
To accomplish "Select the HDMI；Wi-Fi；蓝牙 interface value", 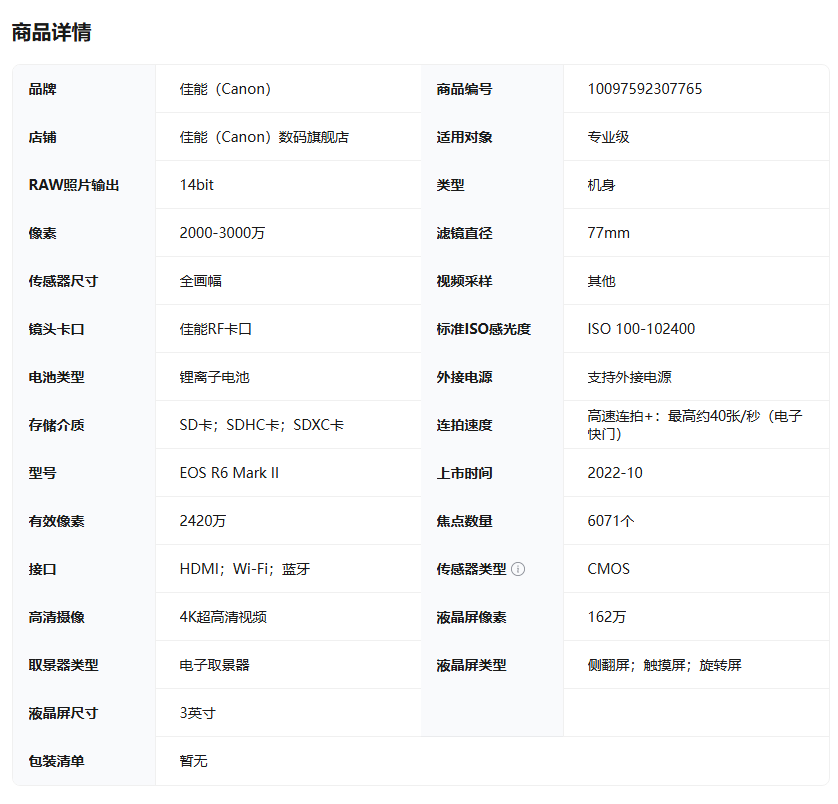I will point(245,569).
